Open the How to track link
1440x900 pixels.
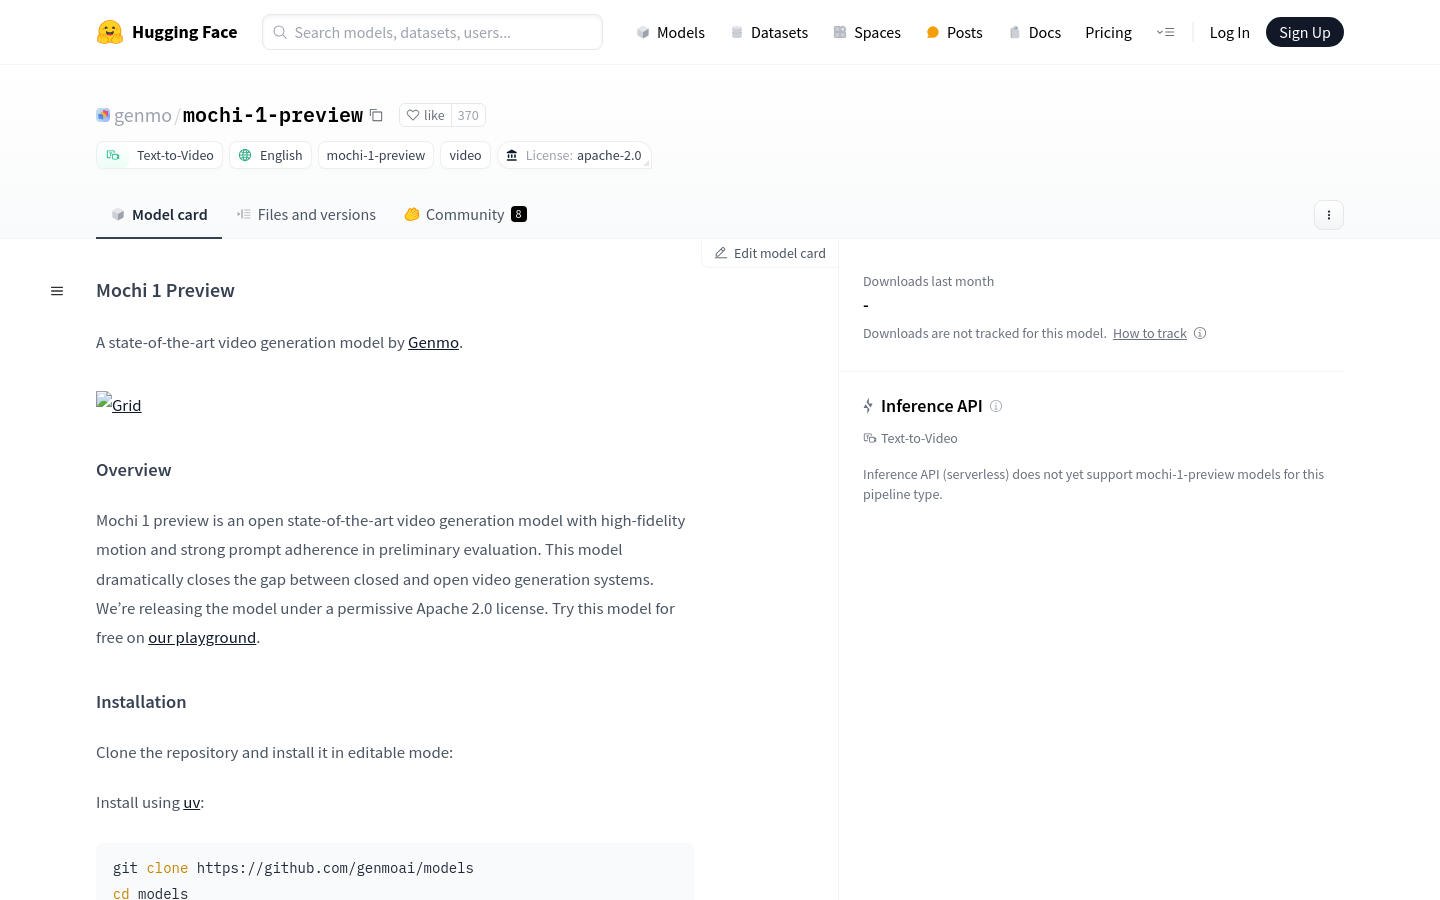1150,333
